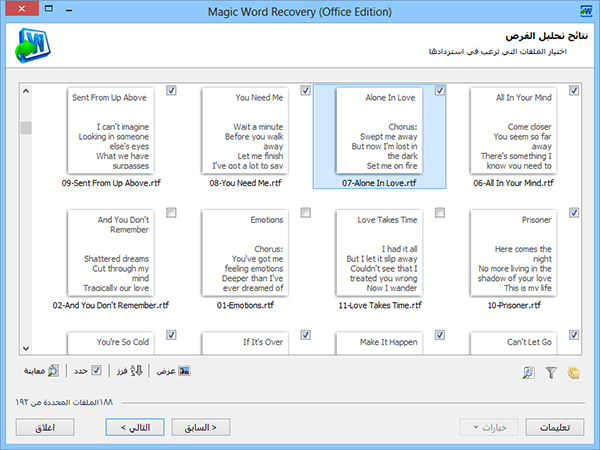Viewport: 600px width, 450px height.
Task: Select the You're So Cold thumbnail
Action: point(111,343)
